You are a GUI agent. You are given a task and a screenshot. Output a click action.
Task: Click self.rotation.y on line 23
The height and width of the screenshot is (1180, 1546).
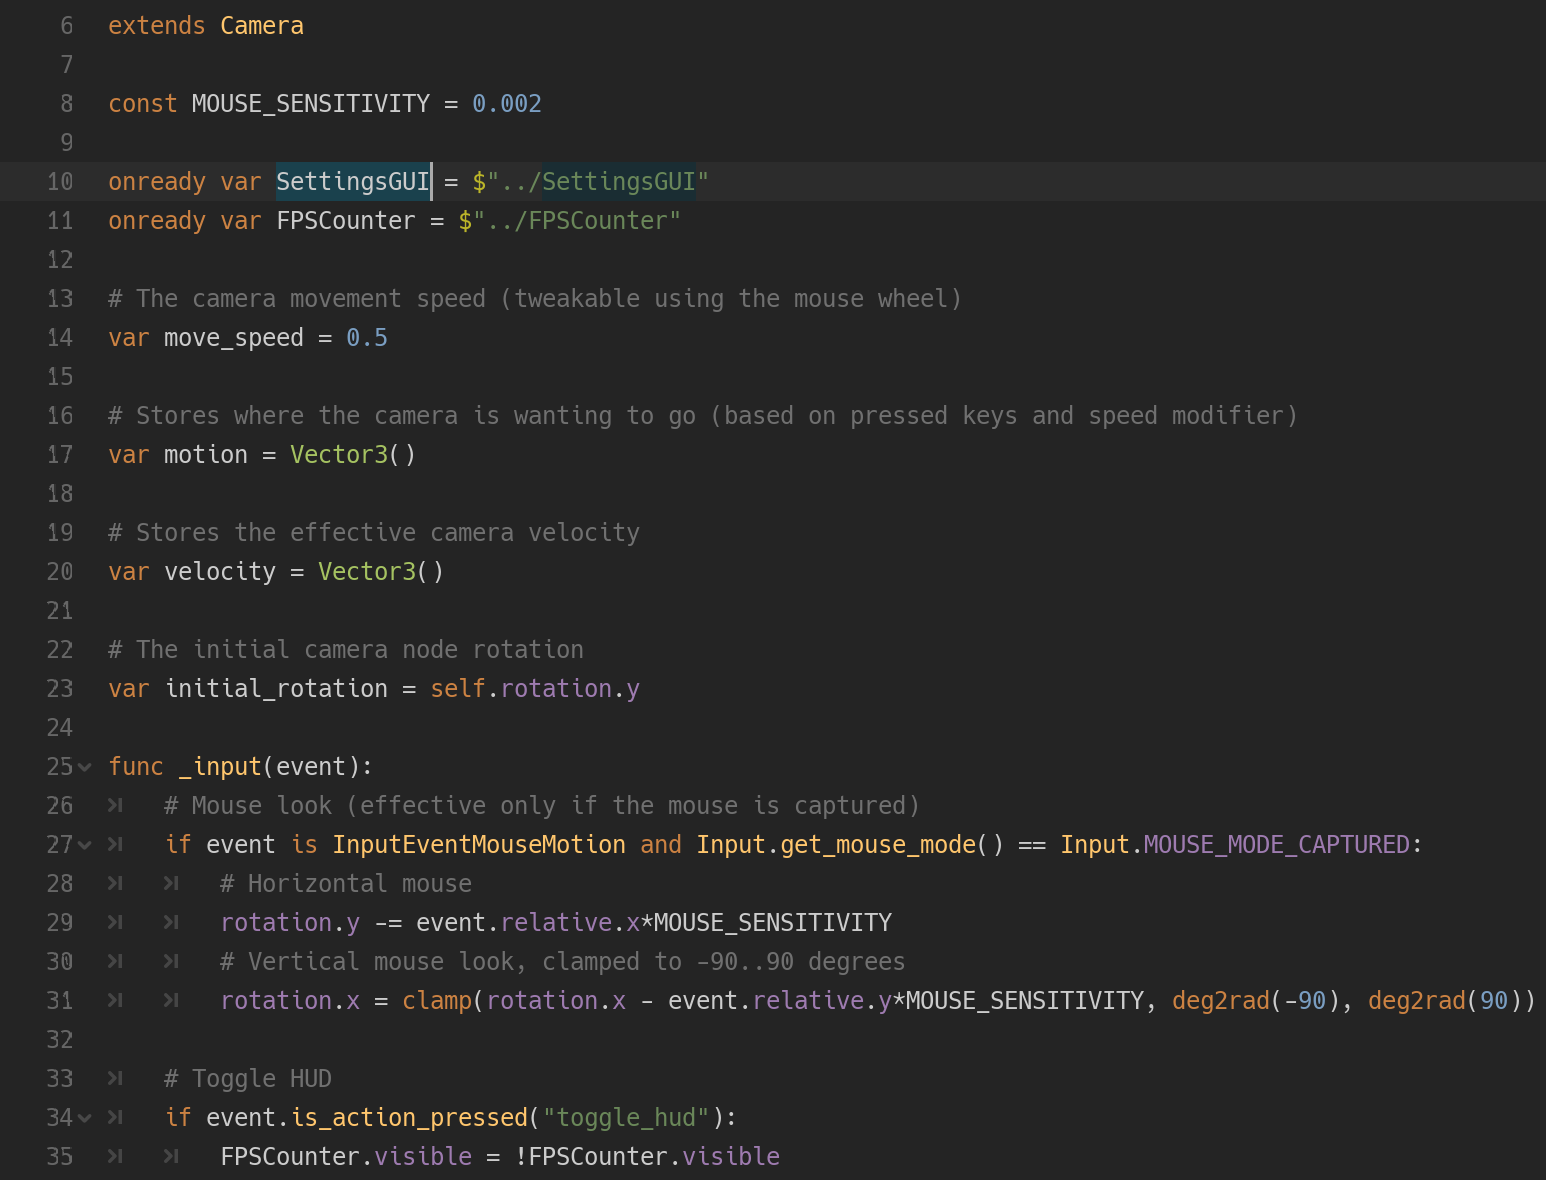pyautogui.click(x=535, y=689)
